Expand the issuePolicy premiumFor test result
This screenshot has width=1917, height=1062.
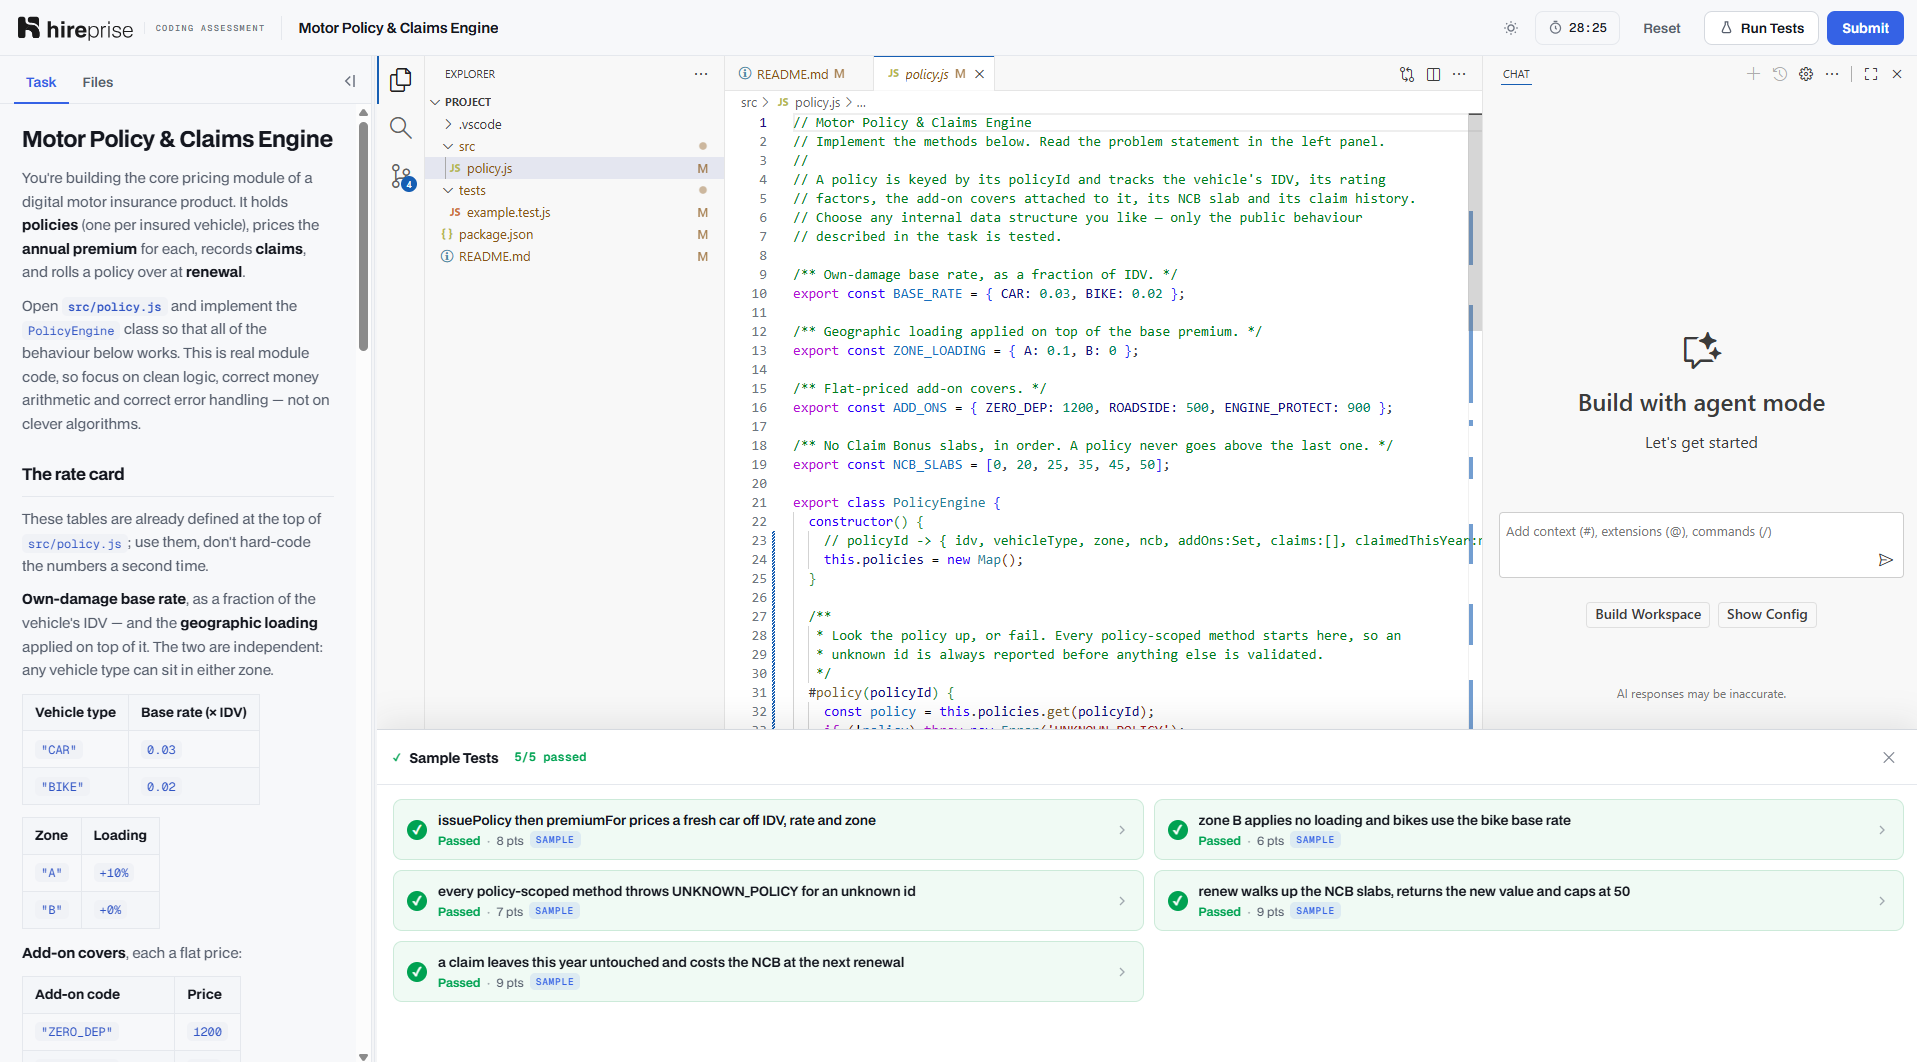[768, 829]
